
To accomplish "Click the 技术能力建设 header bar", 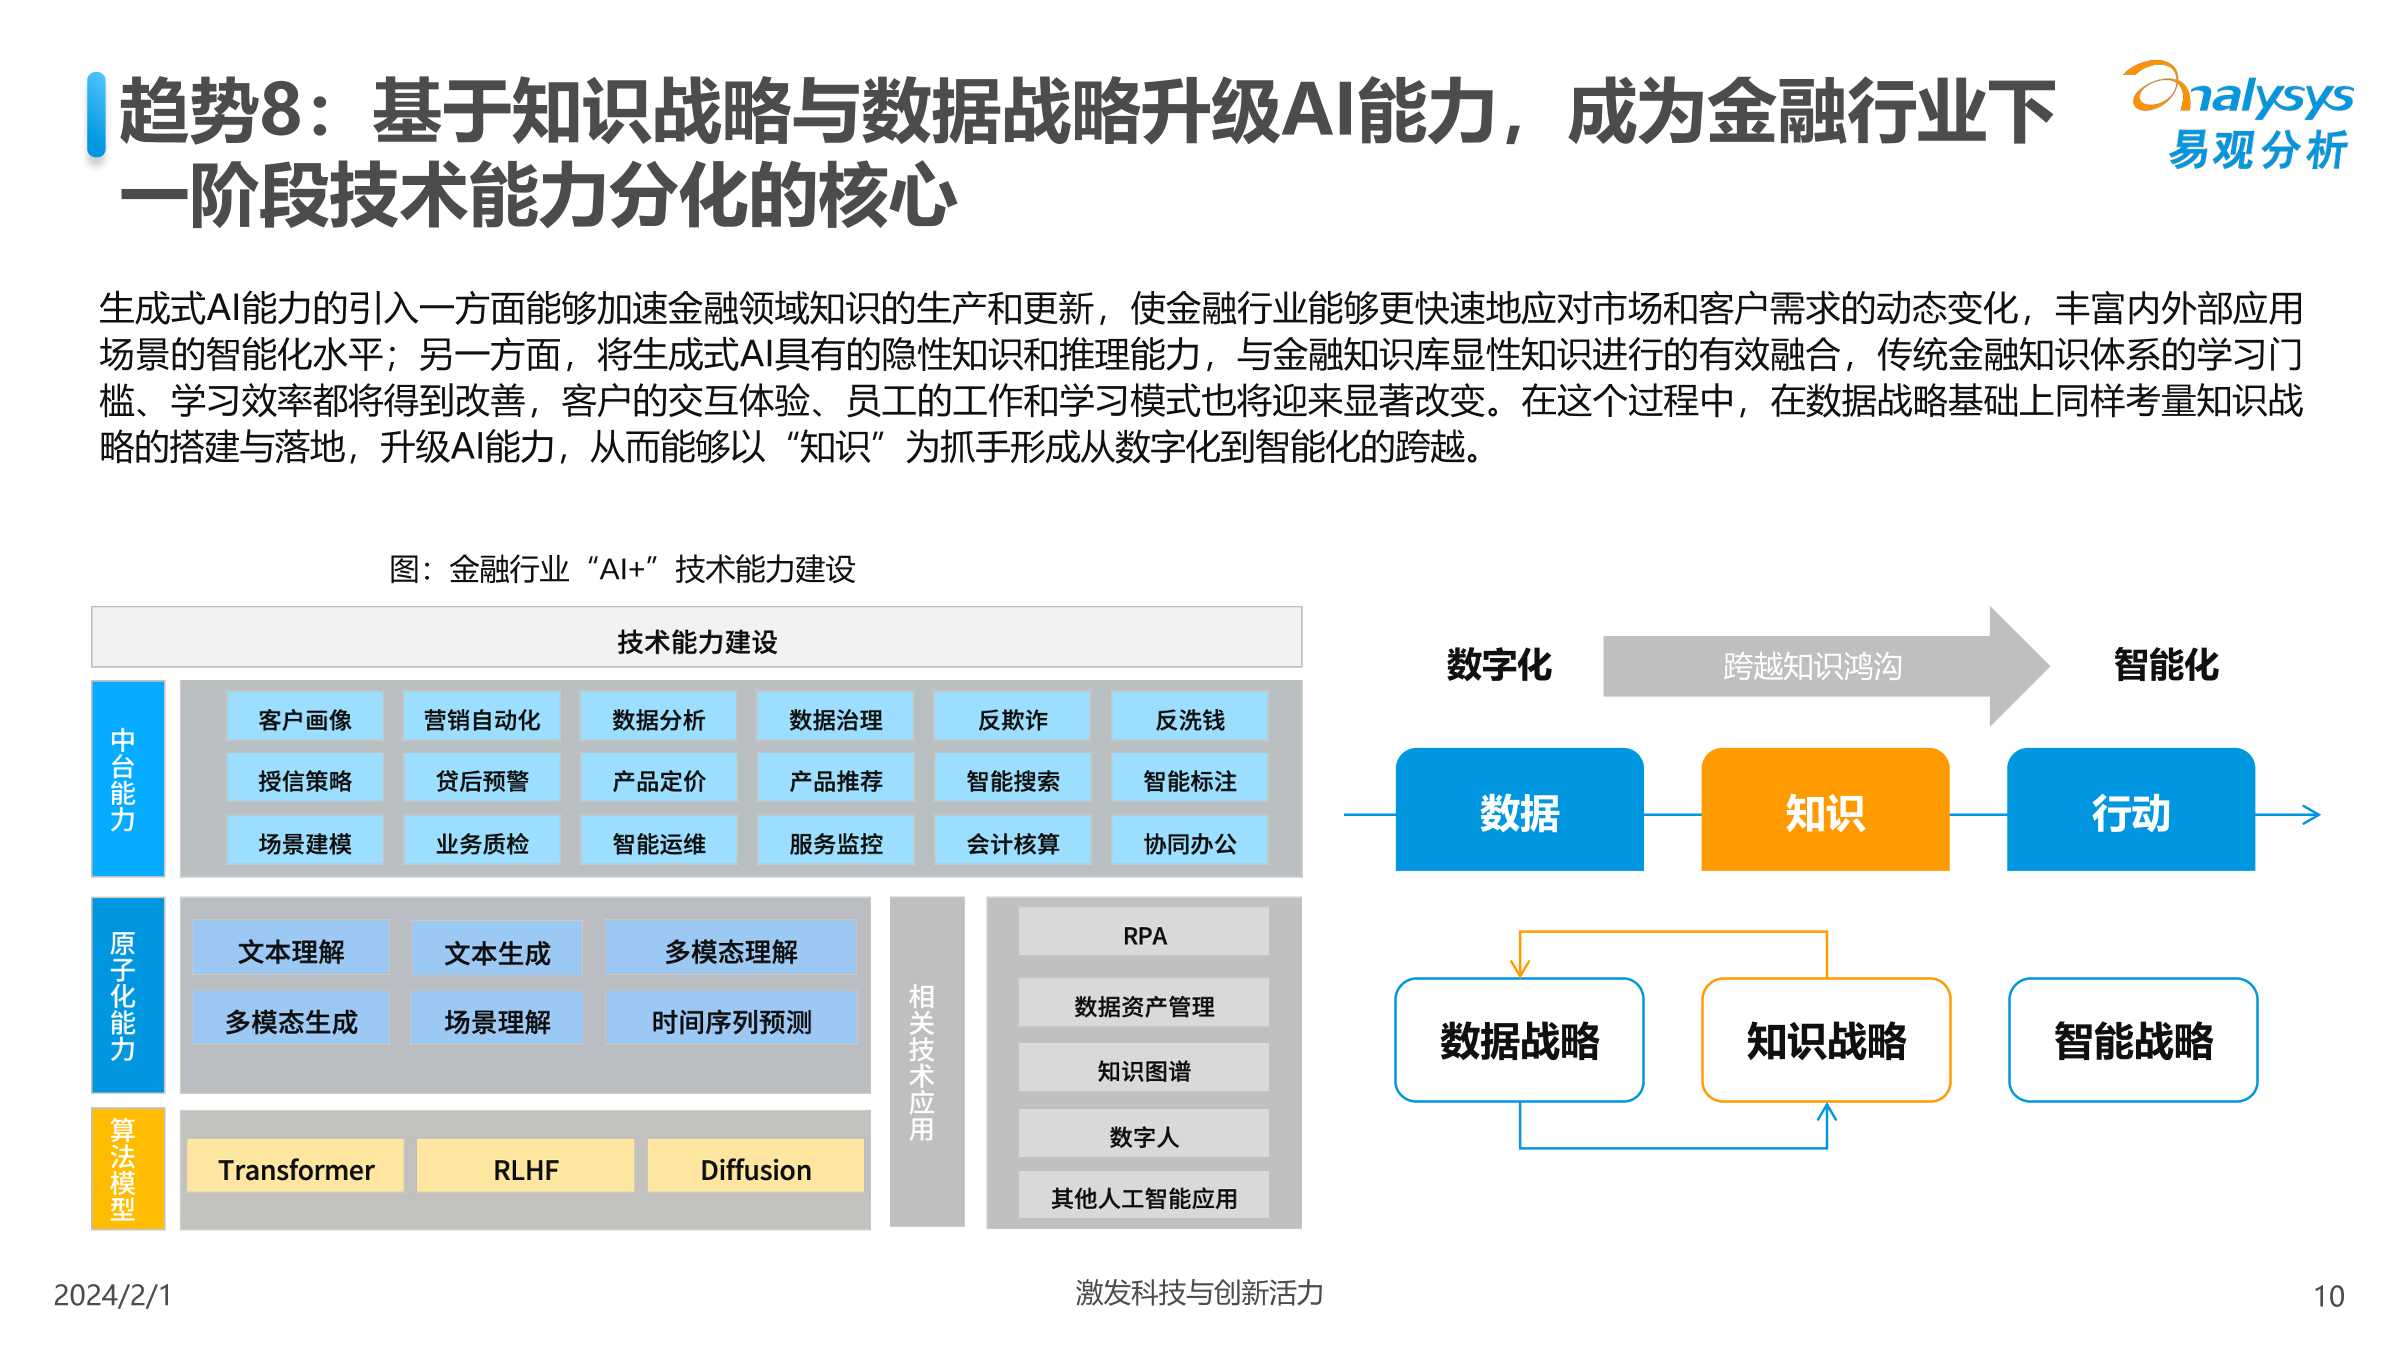I will coord(697,643).
